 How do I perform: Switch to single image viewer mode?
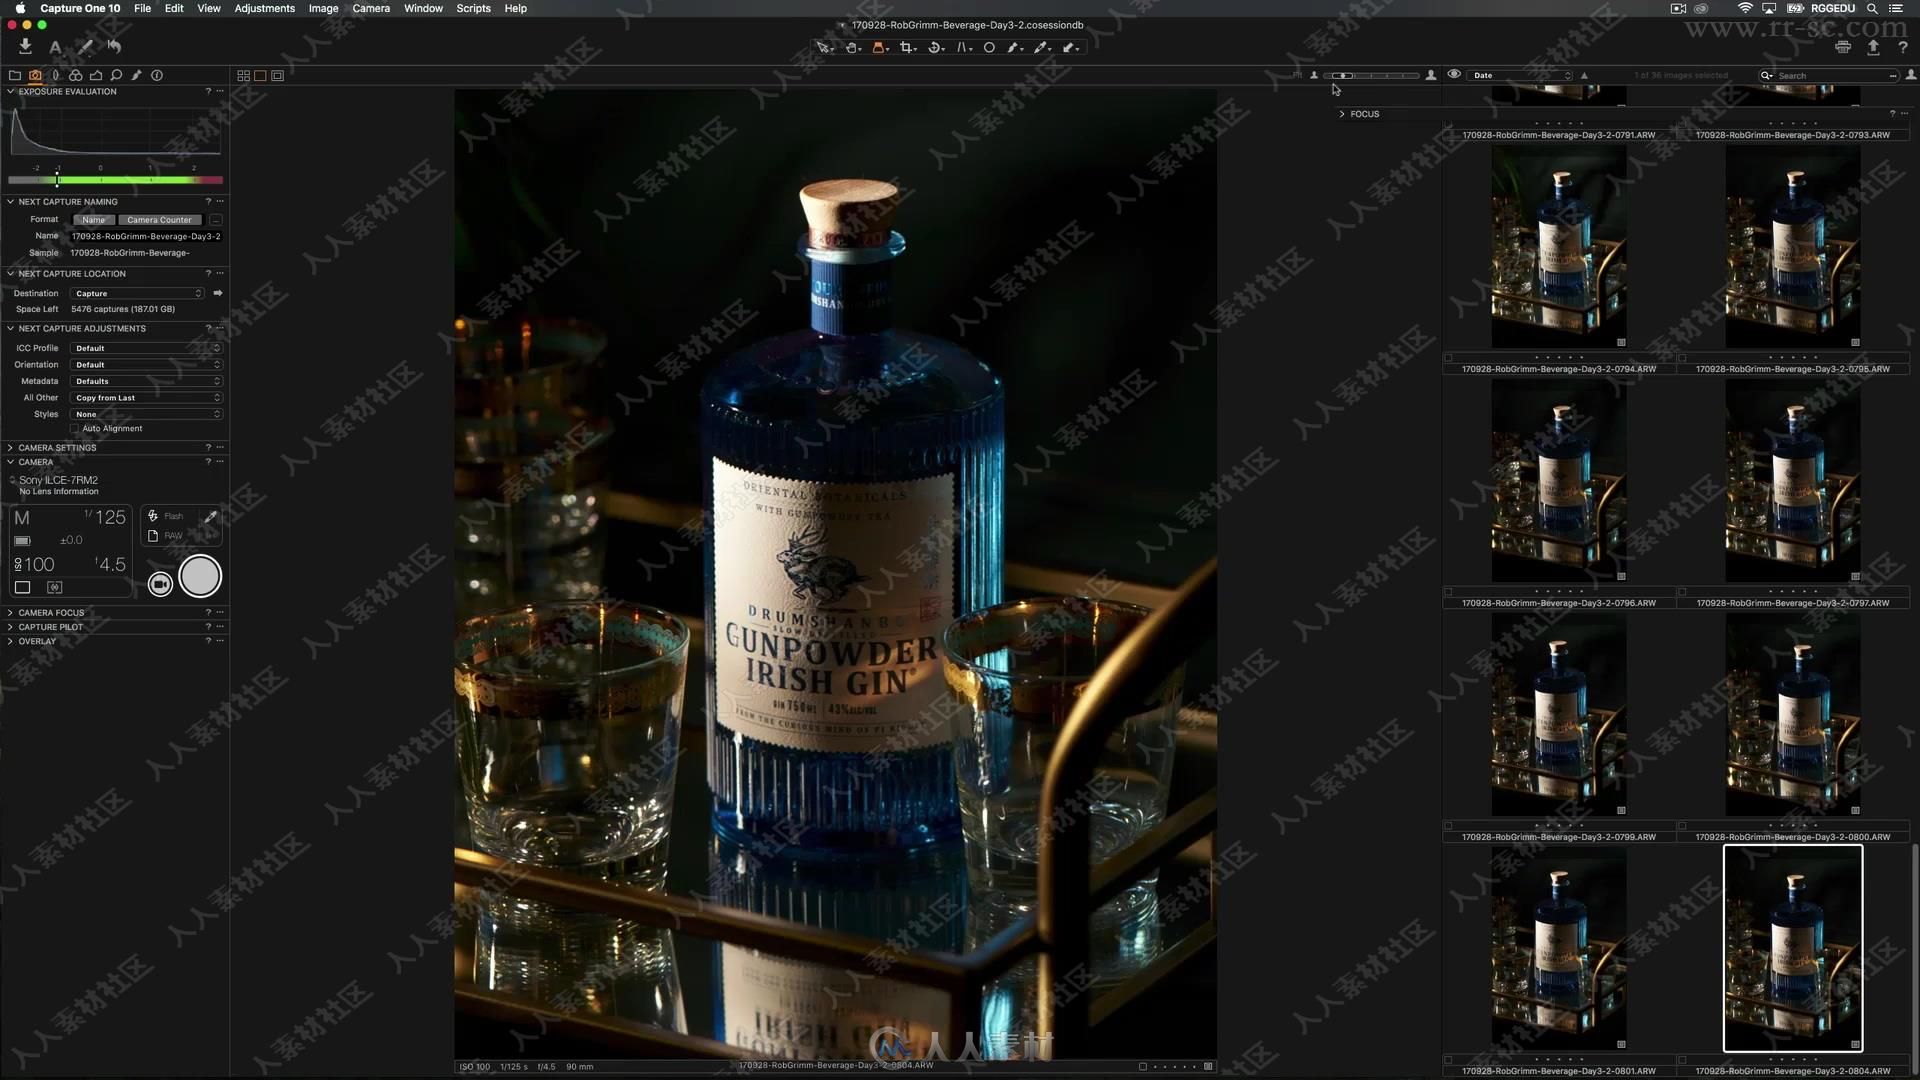click(x=260, y=75)
